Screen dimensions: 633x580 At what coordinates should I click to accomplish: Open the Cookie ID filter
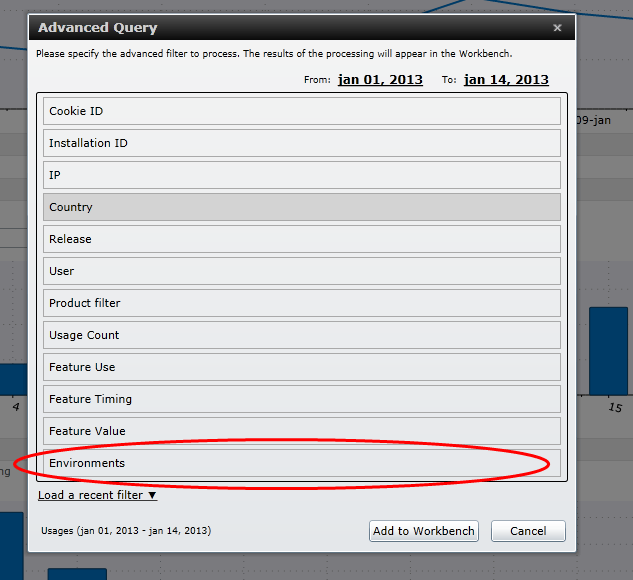[302, 111]
